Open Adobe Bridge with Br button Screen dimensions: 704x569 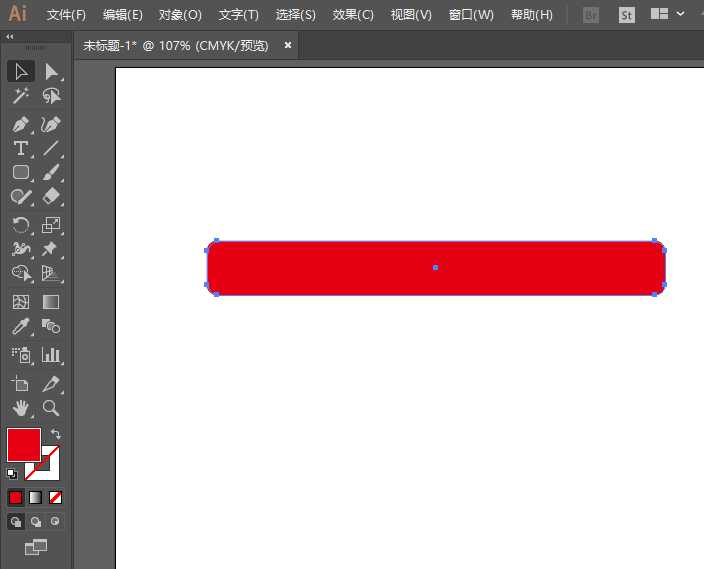591,15
